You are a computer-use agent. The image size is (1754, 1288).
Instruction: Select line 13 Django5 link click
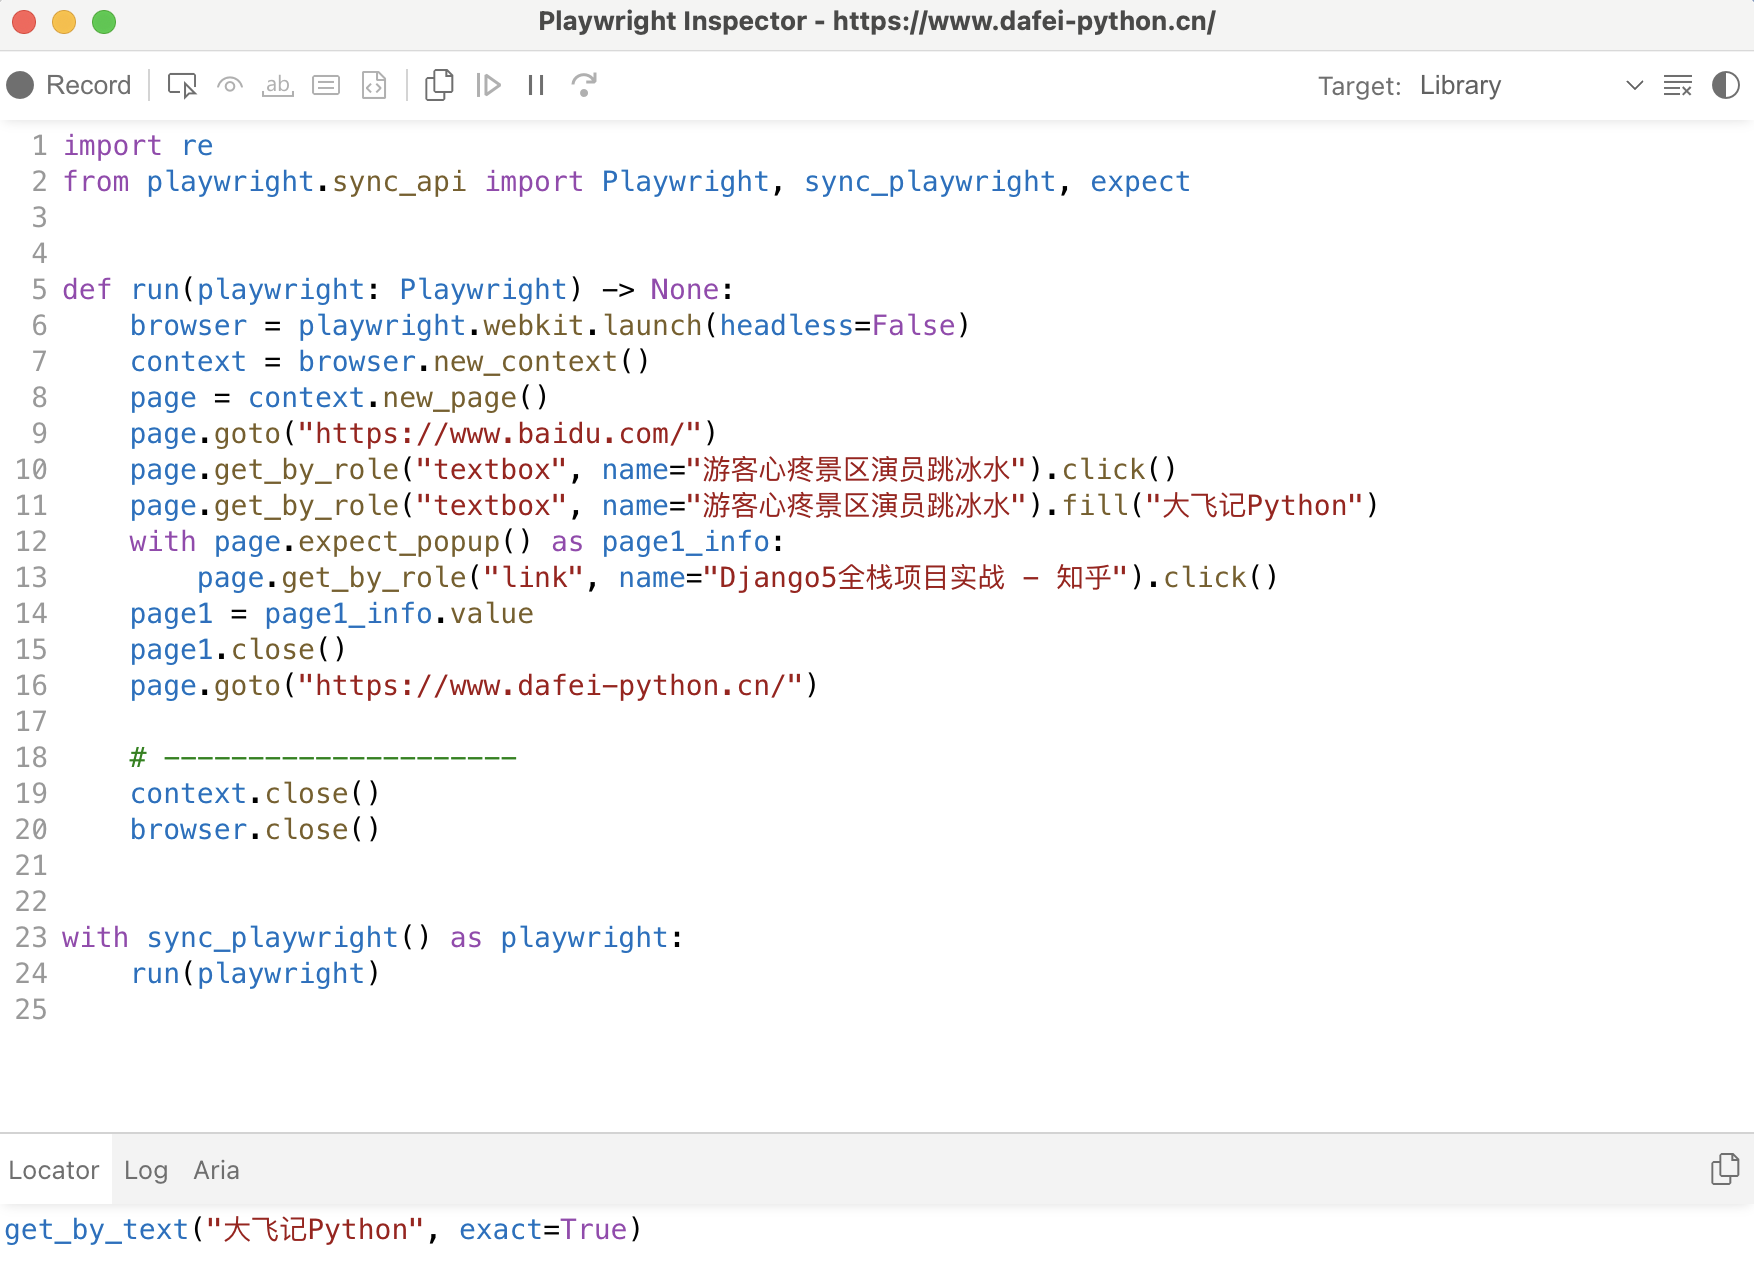point(737,577)
